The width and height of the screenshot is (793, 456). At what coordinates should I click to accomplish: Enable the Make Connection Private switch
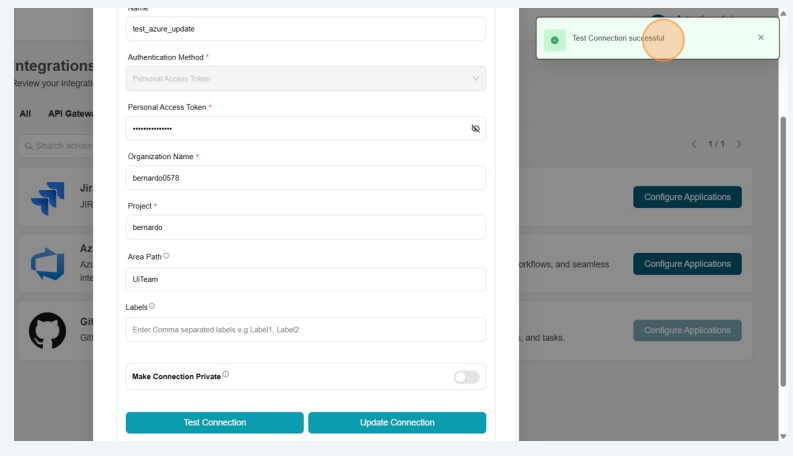(x=466, y=377)
